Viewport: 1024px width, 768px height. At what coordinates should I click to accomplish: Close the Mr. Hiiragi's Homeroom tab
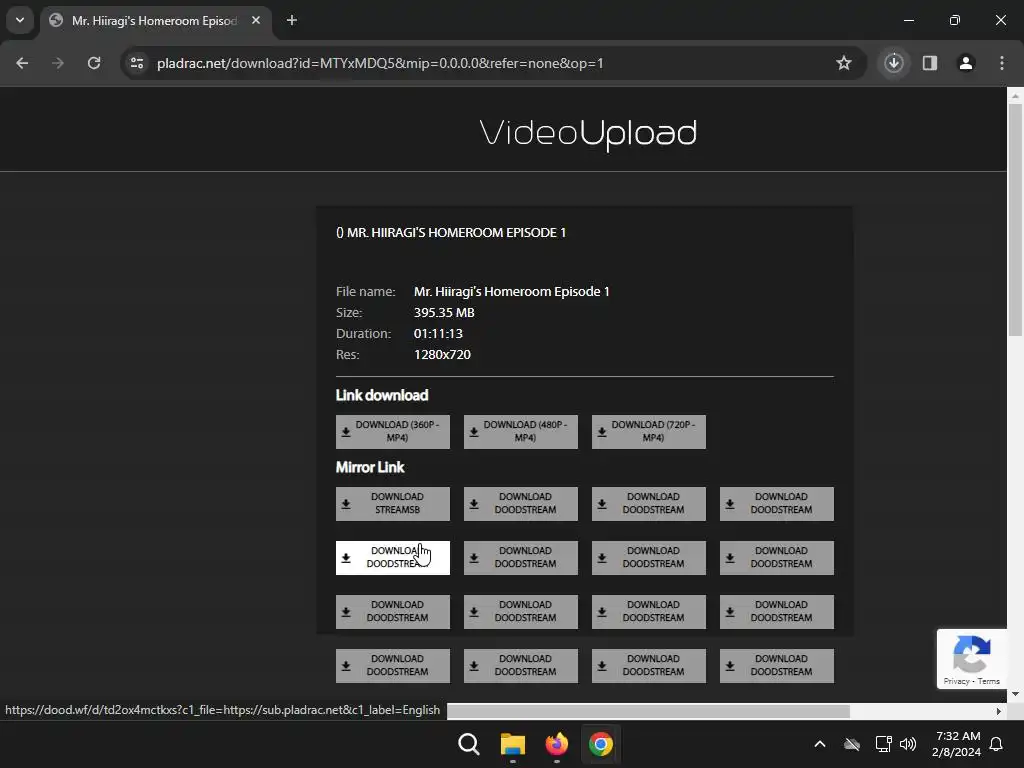(256, 21)
